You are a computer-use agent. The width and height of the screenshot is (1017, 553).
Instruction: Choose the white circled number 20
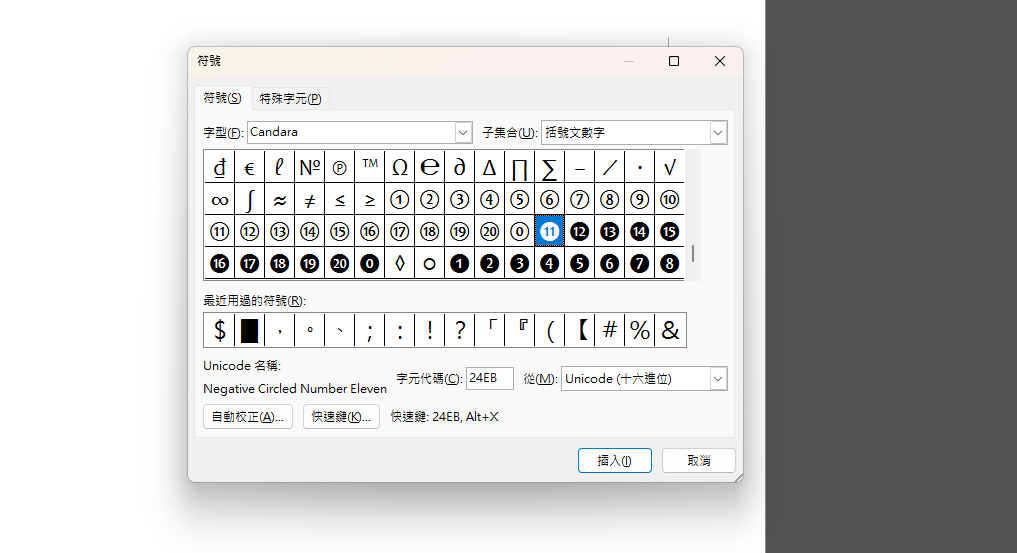pos(490,231)
